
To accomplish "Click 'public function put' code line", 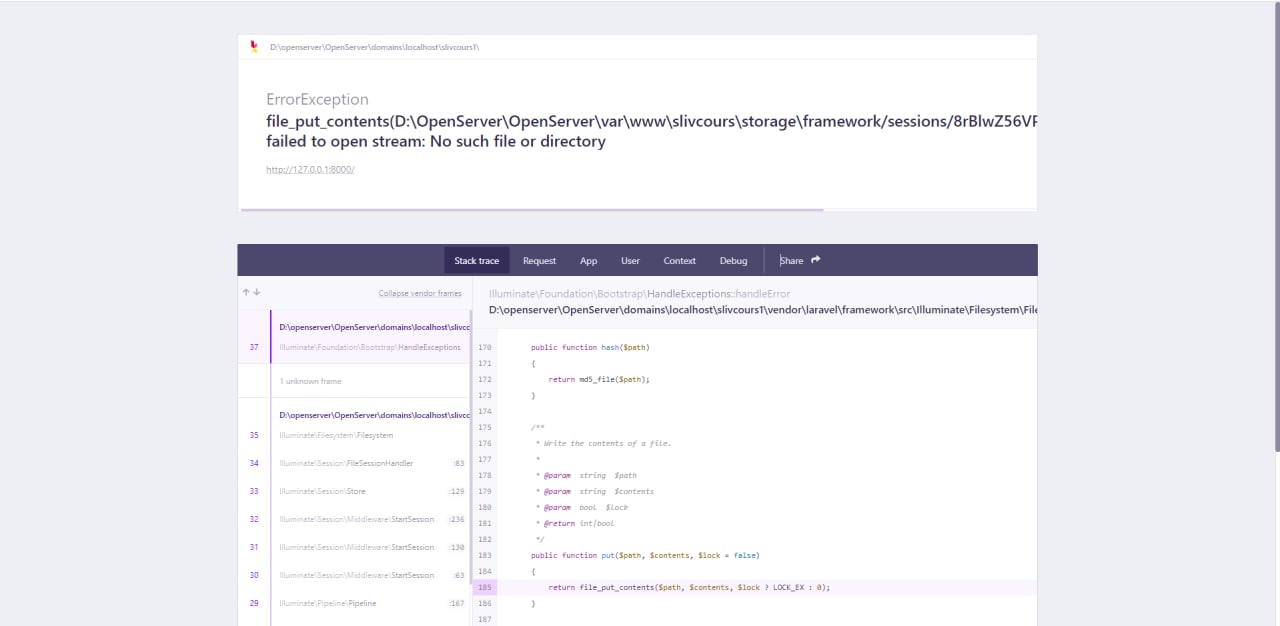I will (x=645, y=555).
